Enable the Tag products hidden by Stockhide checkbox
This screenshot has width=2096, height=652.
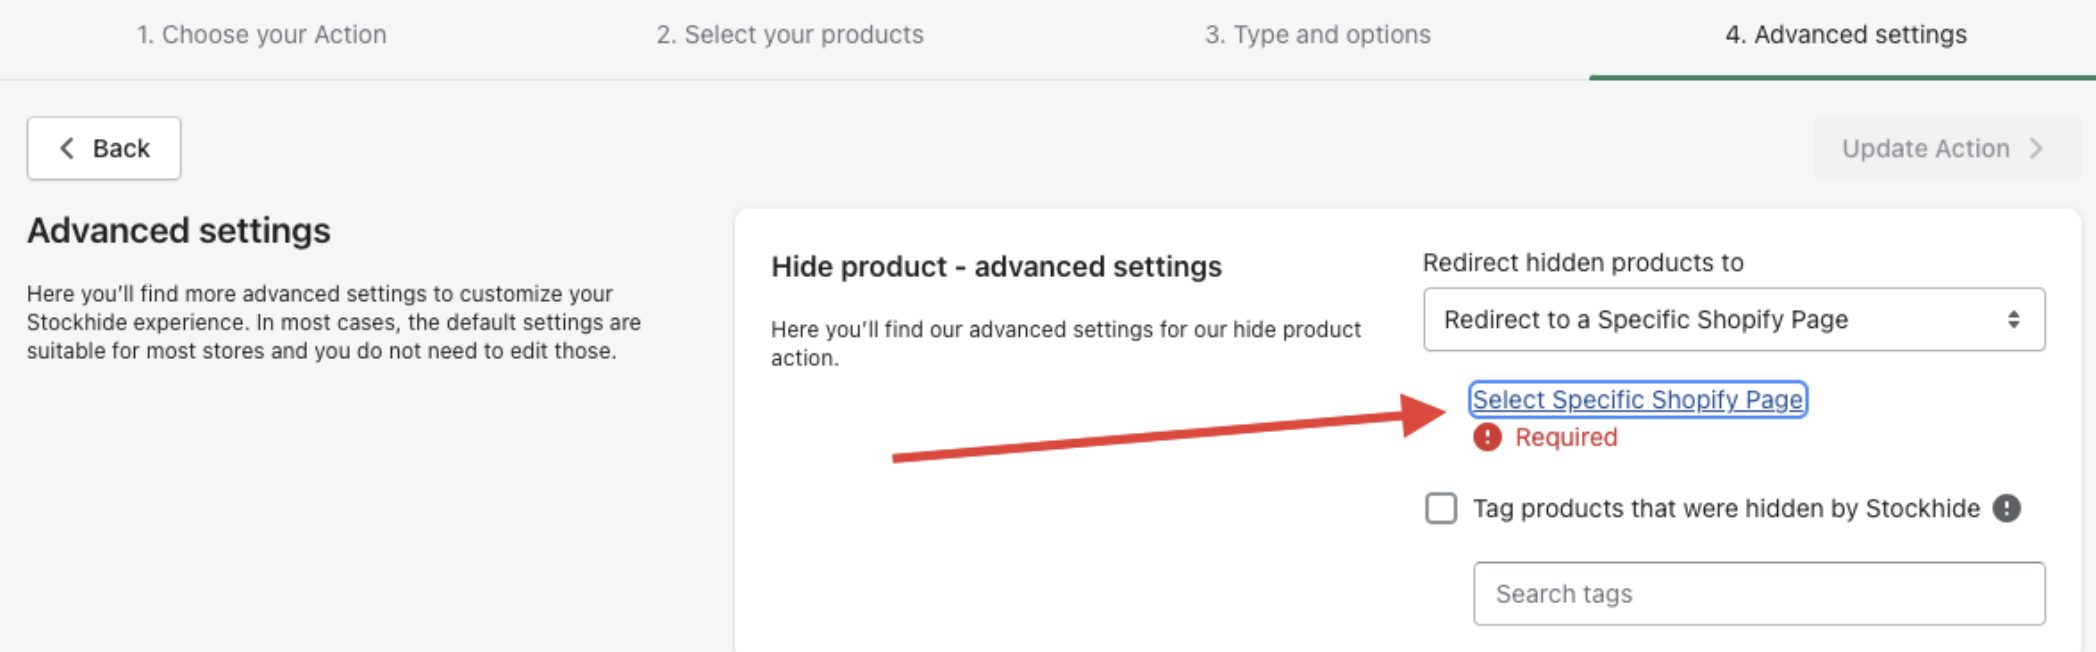point(1441,508)
